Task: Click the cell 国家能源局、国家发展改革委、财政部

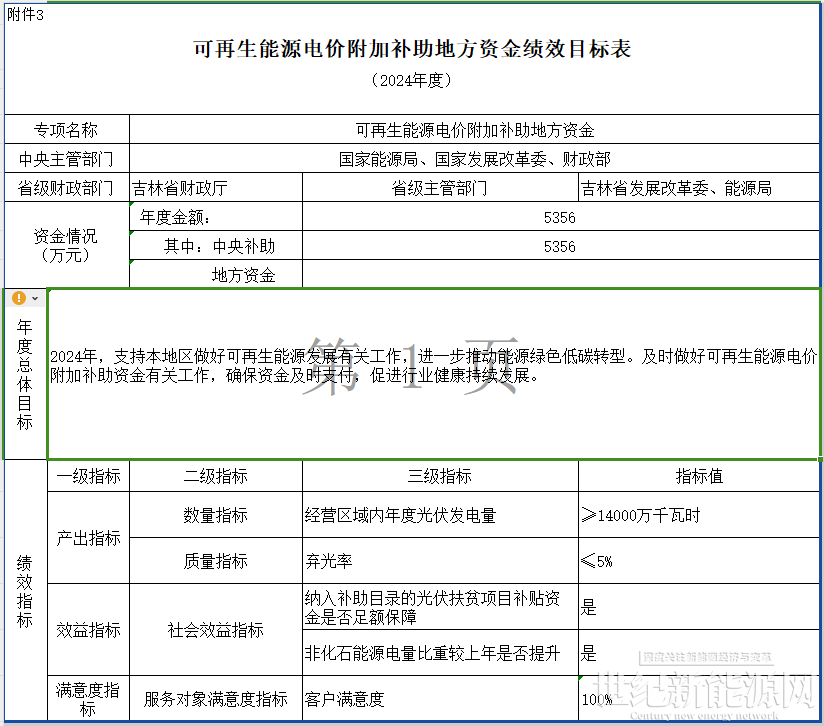Action: pyautogui.click(x=475, y=158)
